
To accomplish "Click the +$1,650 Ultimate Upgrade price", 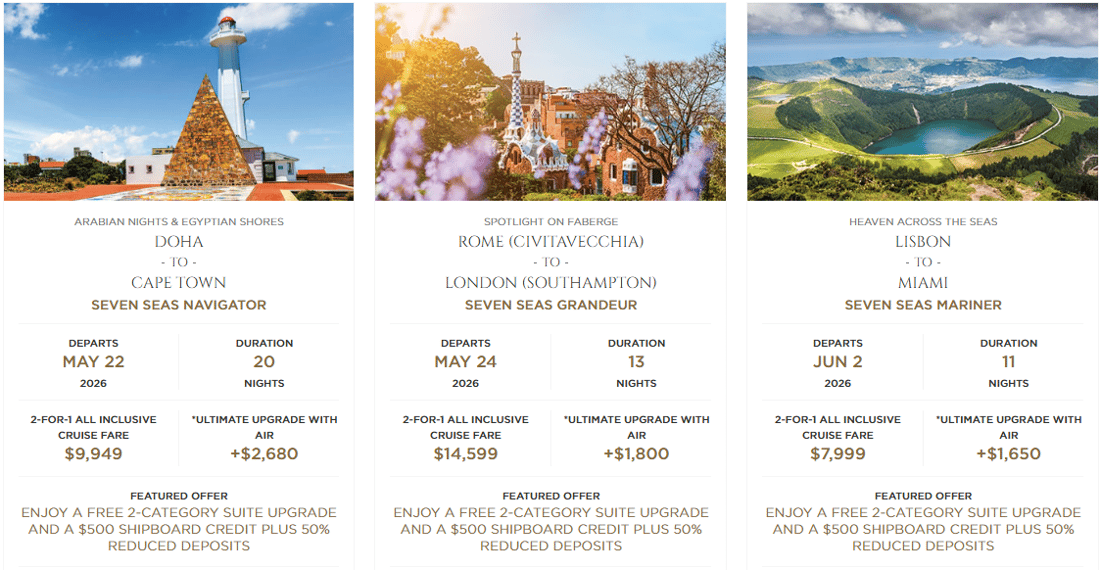I will tap(1008, 454).
